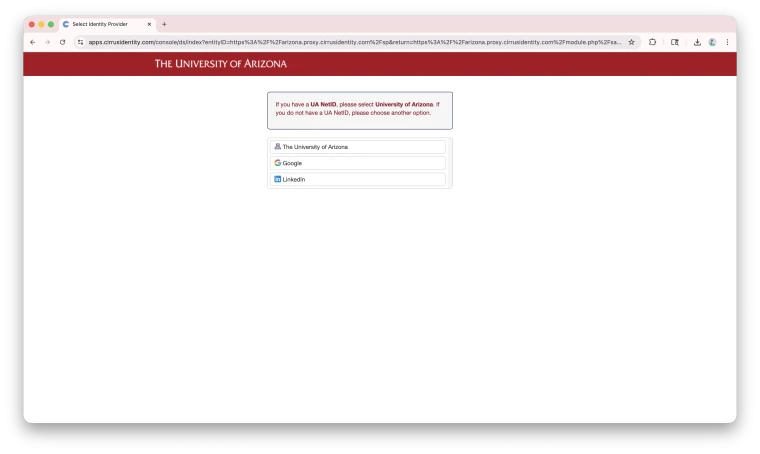The height and width of the screenshot is (454, 760).
Task: Click the green maximize window button
Action: click(x=51, y=24)
